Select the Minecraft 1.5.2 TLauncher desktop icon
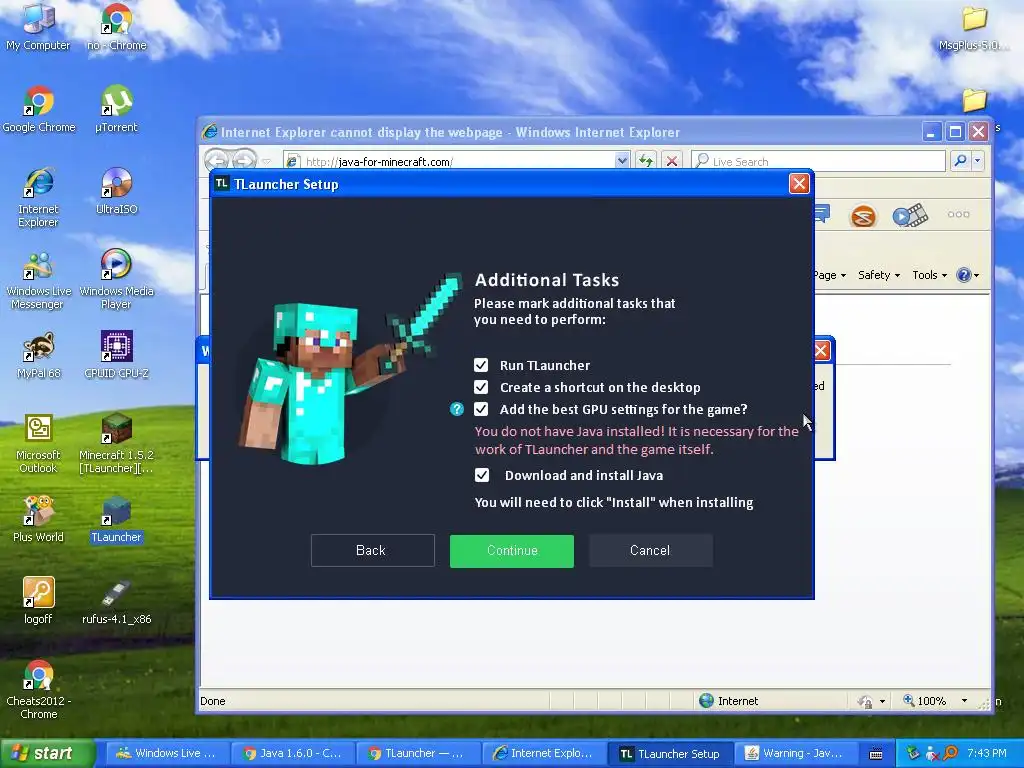Image resolution: width=1024 pixels, height=768 pixels. [116, 444]
